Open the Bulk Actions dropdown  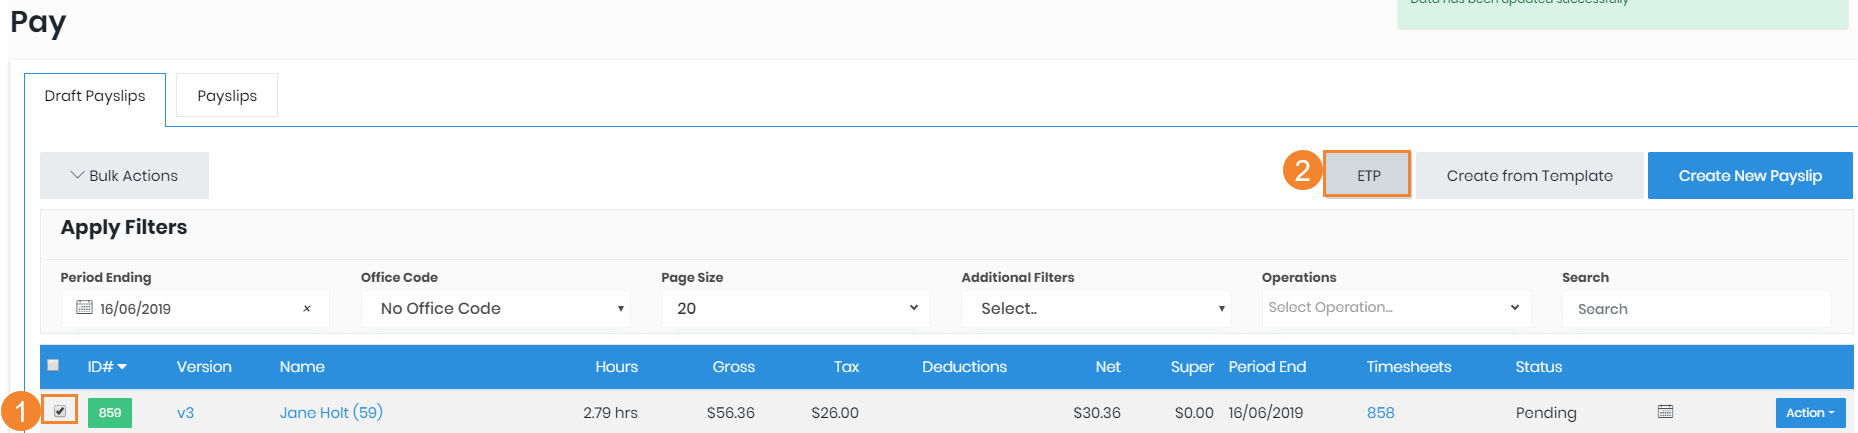(x=124, y=176)
